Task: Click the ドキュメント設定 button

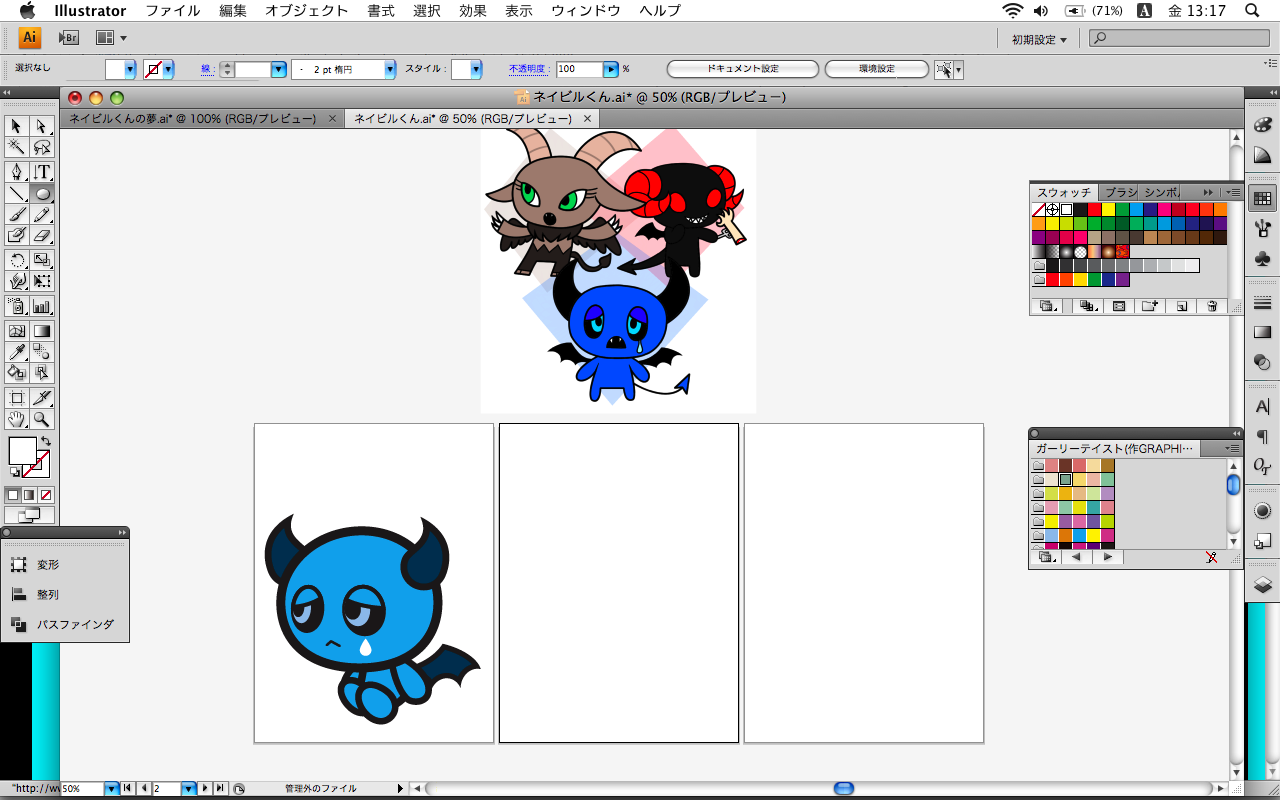Action: 742,69
